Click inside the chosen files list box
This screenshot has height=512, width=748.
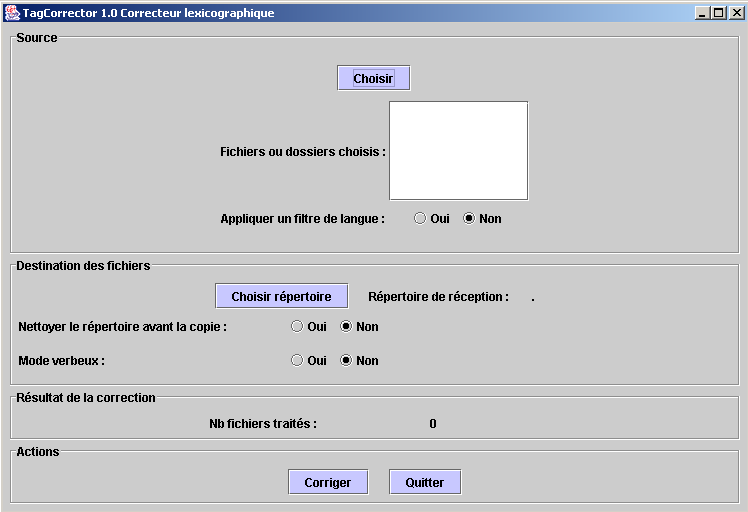[458, 150]
